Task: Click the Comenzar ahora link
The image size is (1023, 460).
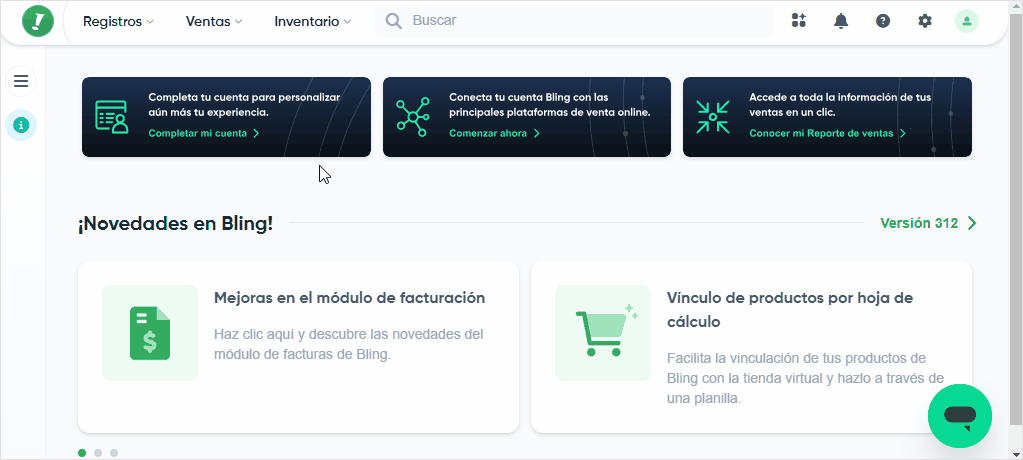Action: tap(488, 133)
